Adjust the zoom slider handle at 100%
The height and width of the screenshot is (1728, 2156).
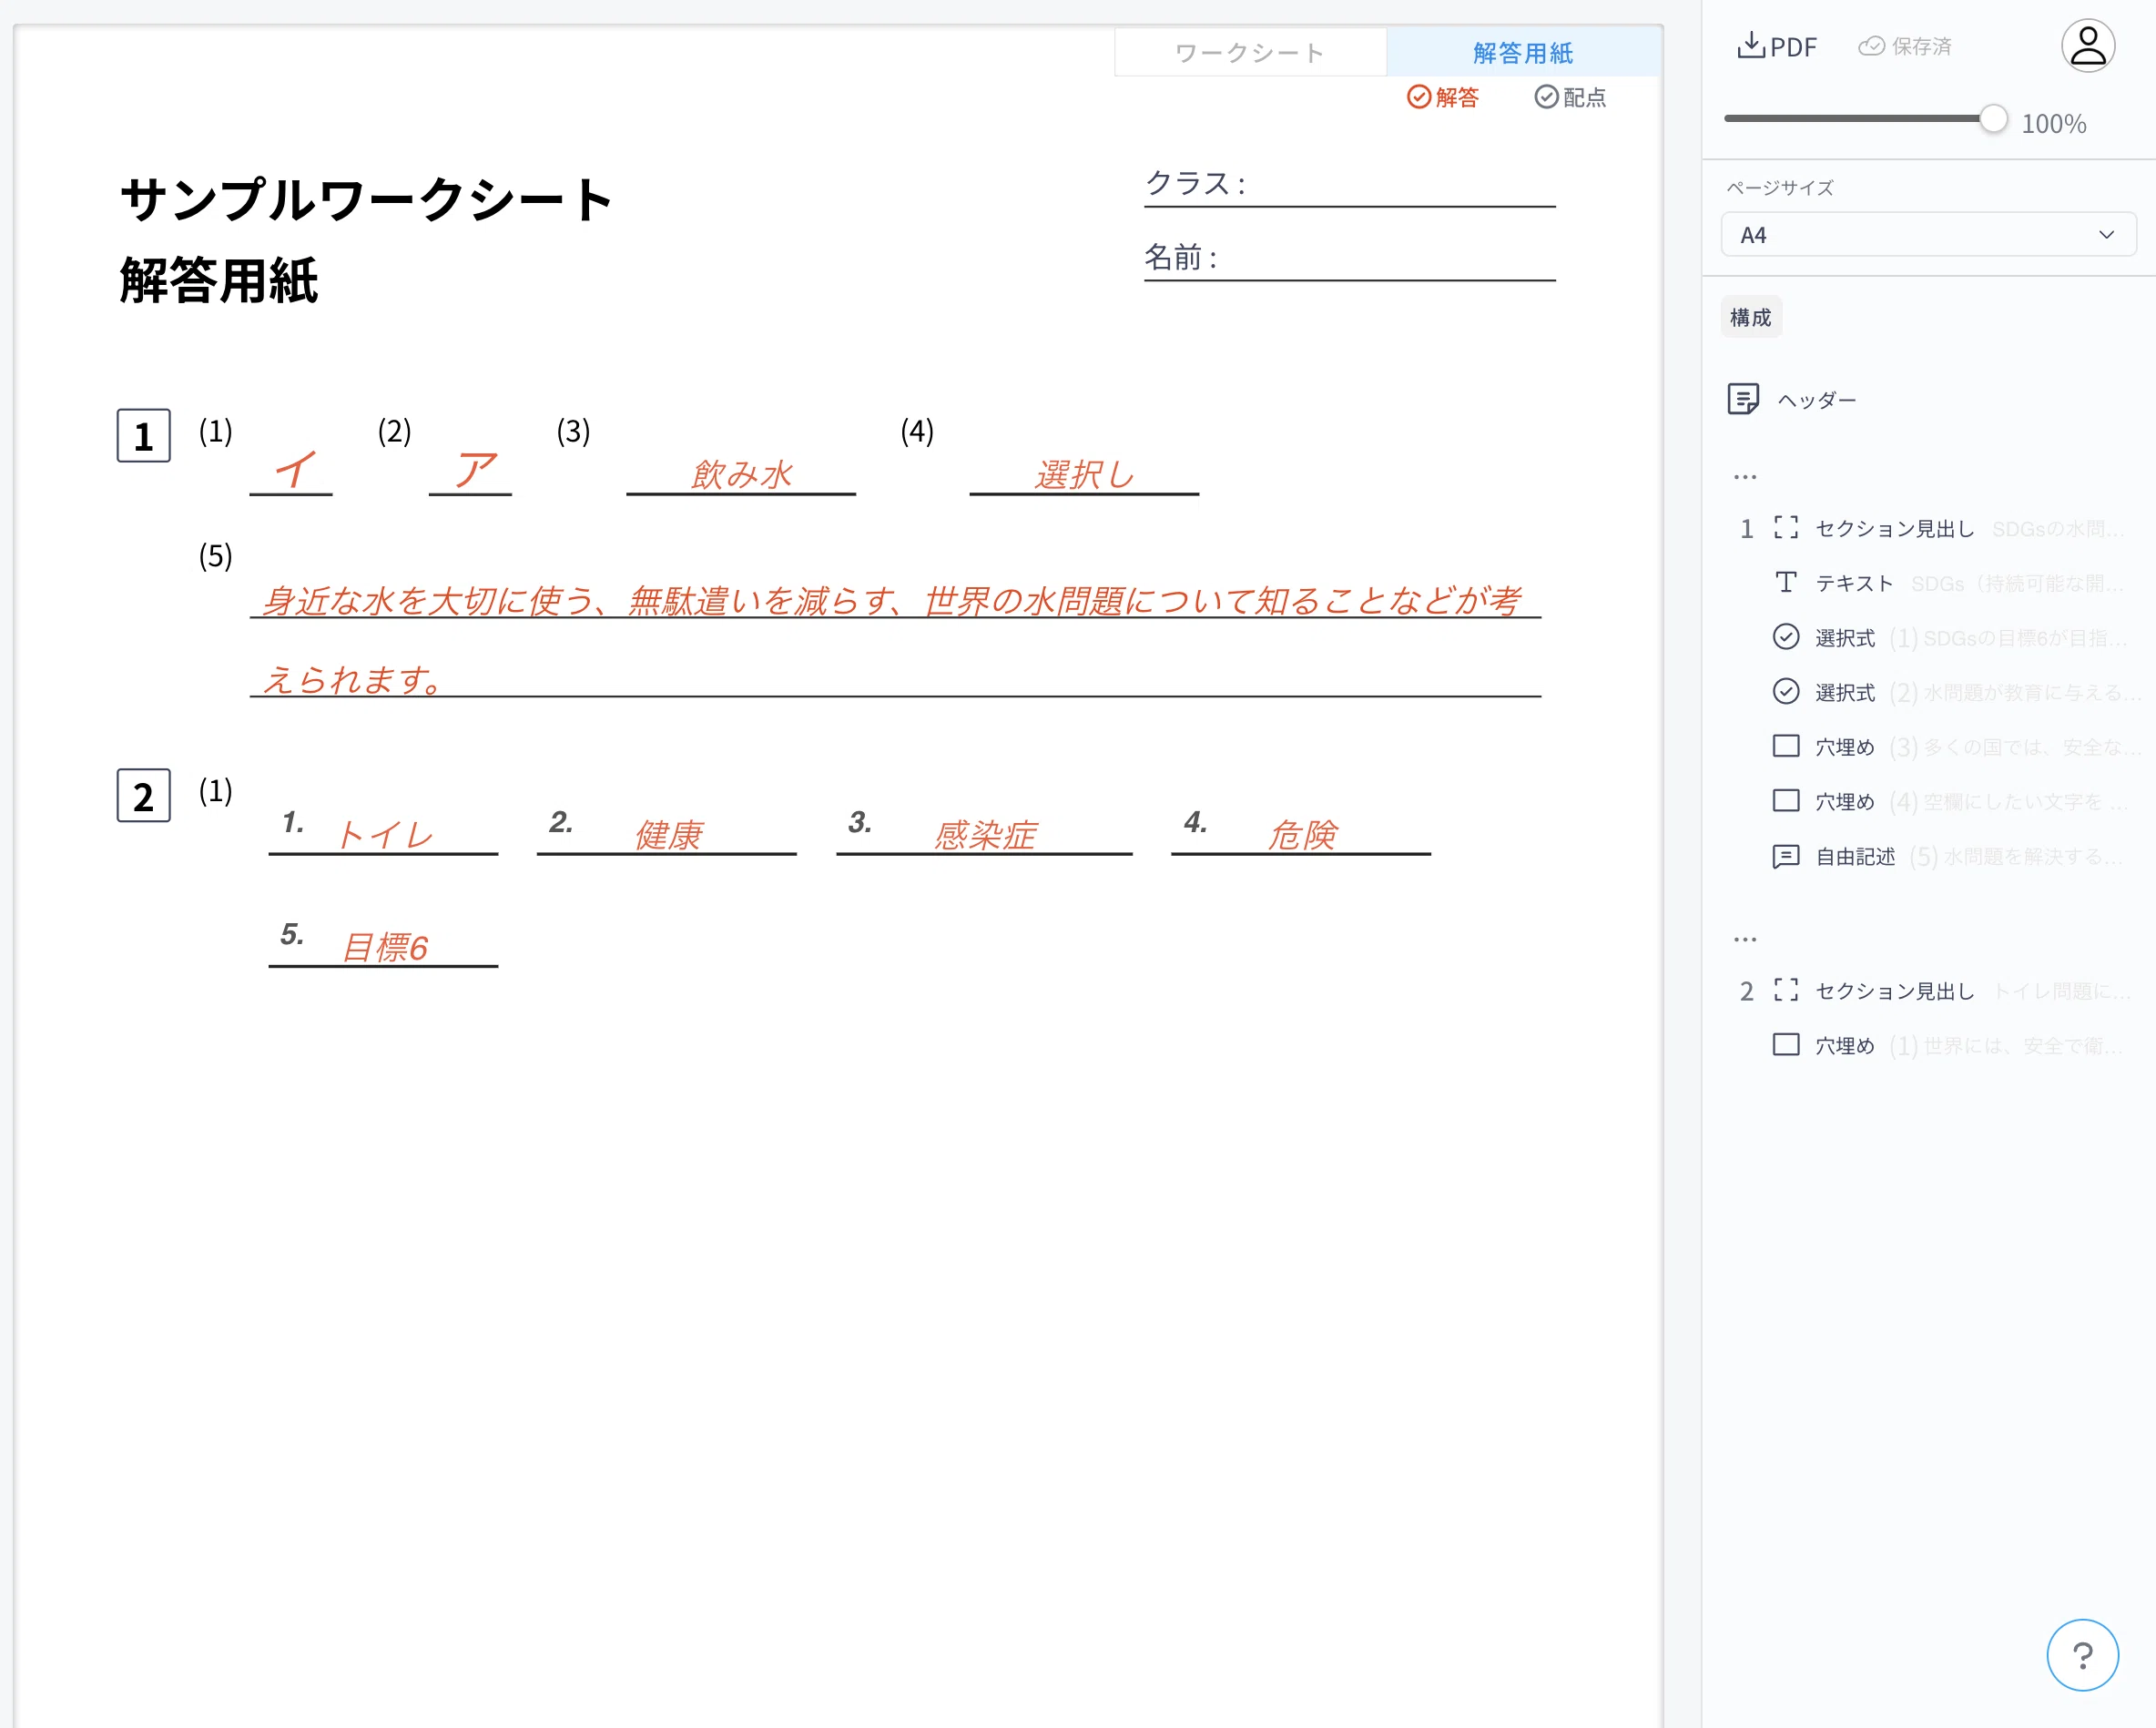pyautogui.click(x=1993, y=118)
